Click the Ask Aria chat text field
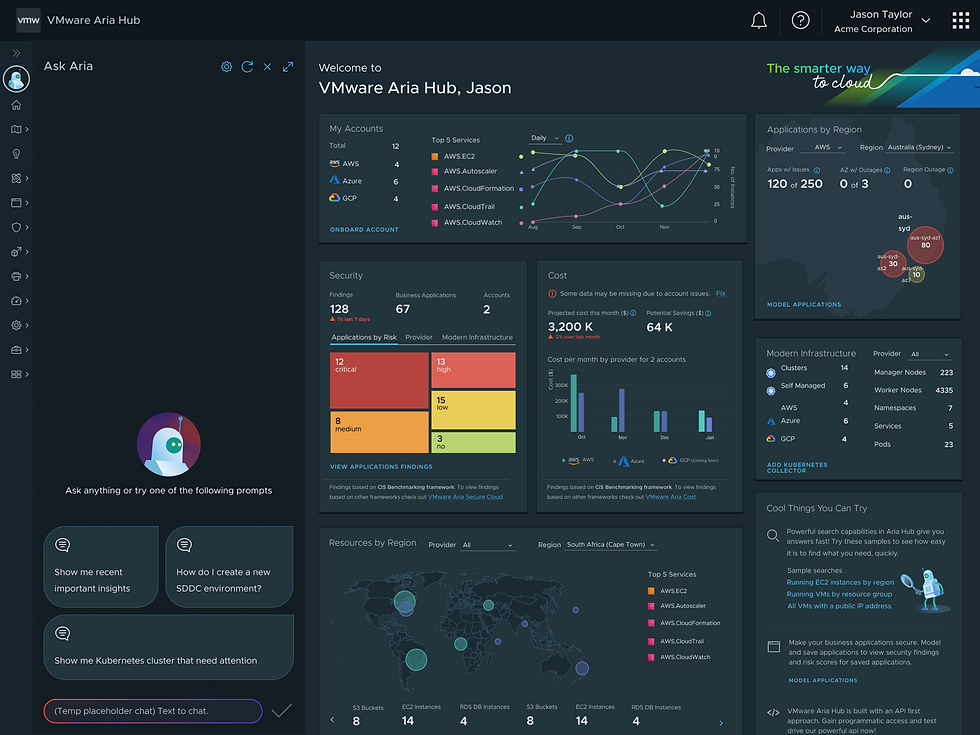The width and height of the screenshot is (980, 735). point(153,711)
